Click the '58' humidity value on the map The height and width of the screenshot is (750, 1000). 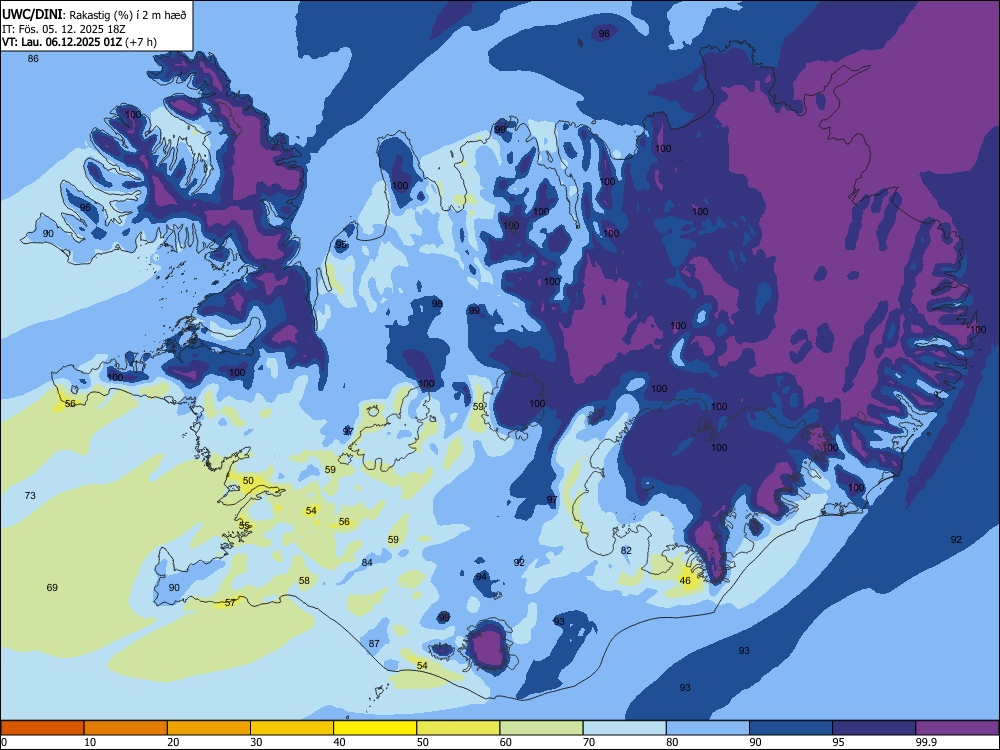pyautogui.click(x=304, y=580)
